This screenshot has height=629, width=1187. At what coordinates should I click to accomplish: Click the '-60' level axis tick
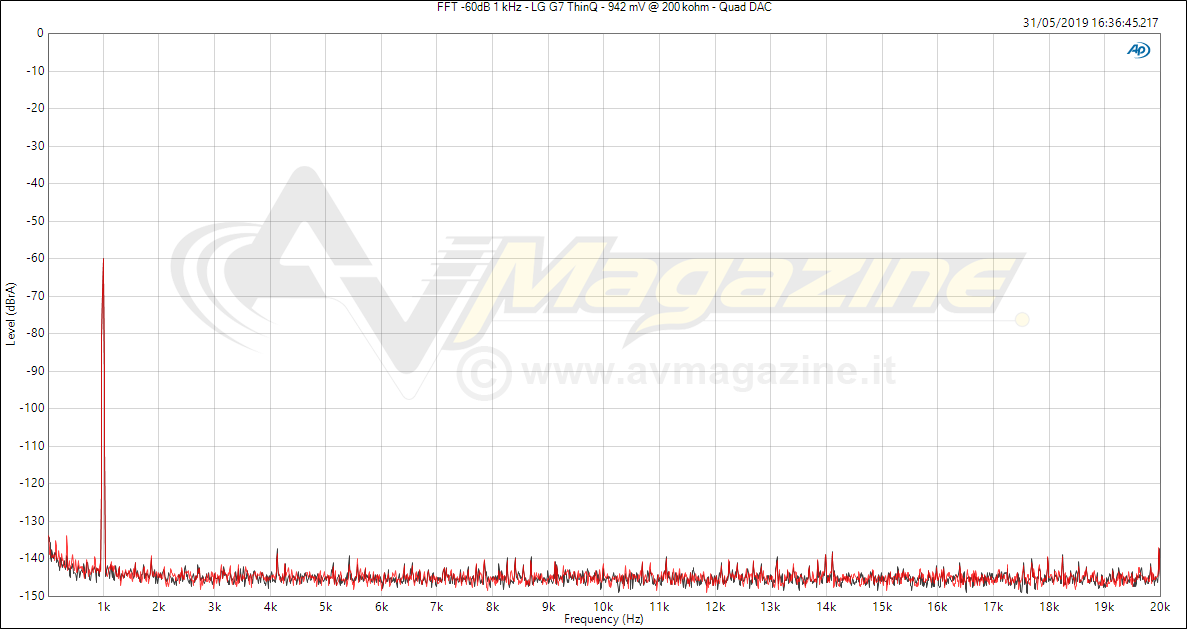(x=34, y=258)
